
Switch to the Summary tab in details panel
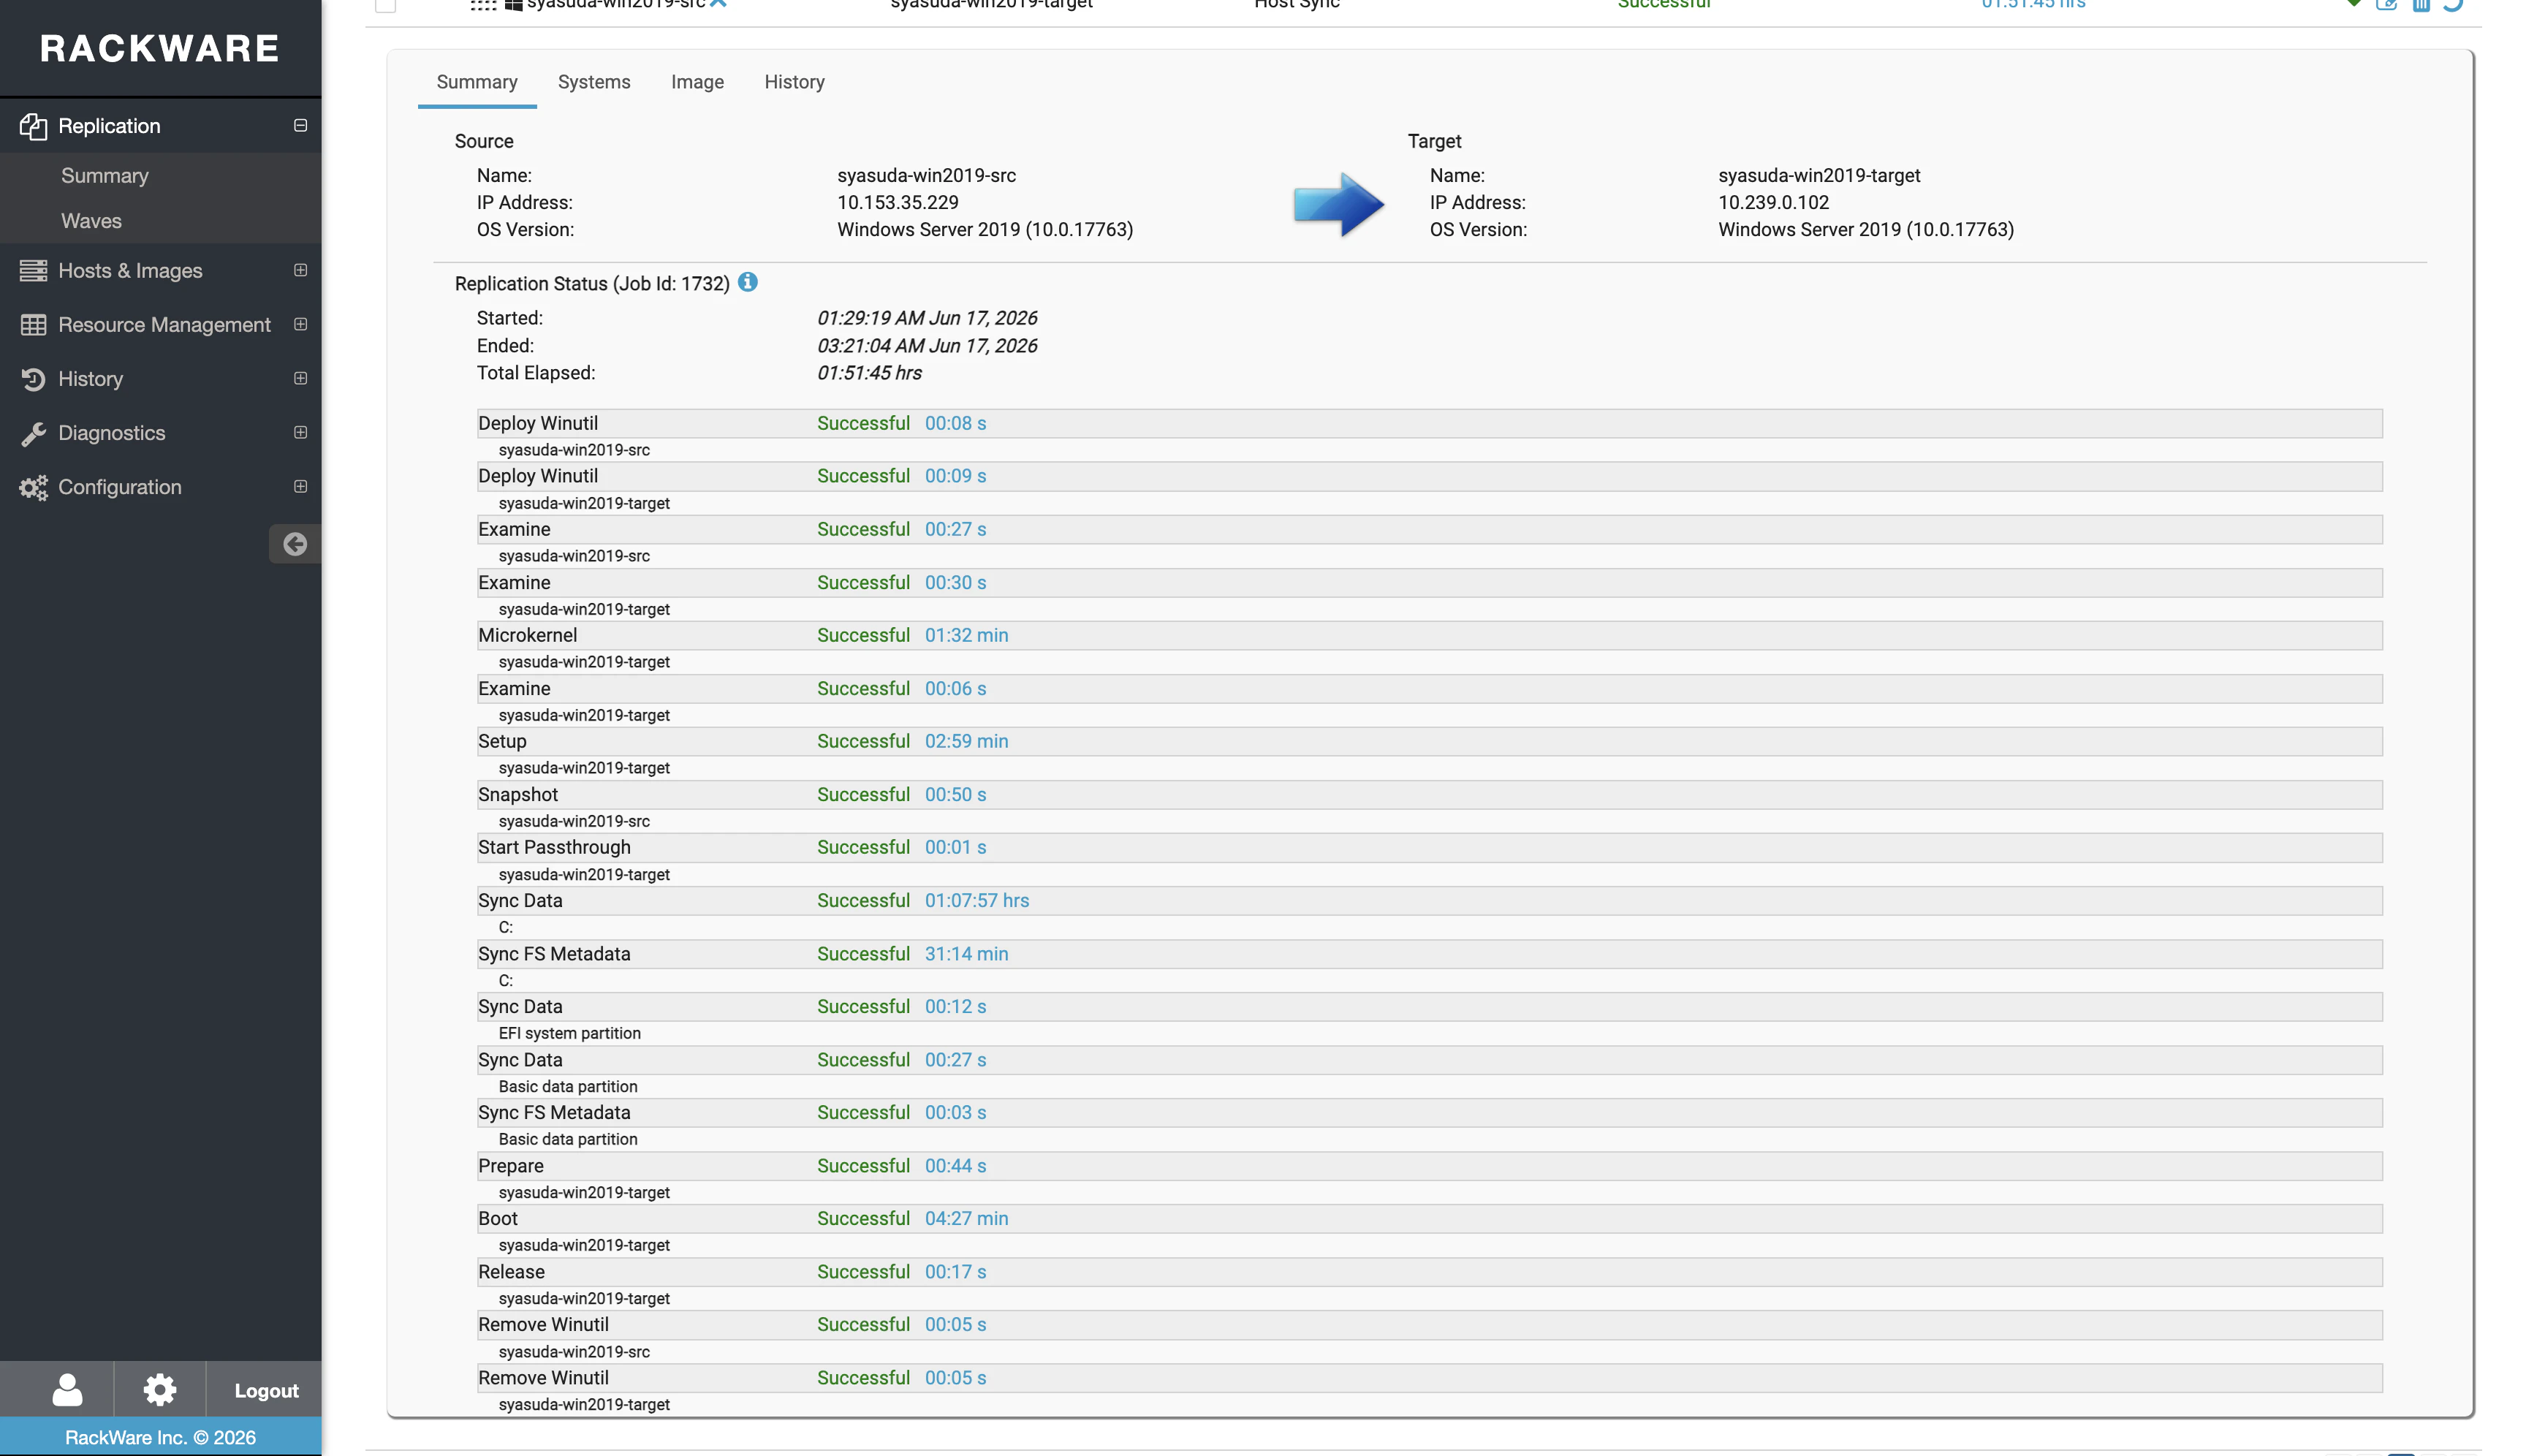(477, 82)
